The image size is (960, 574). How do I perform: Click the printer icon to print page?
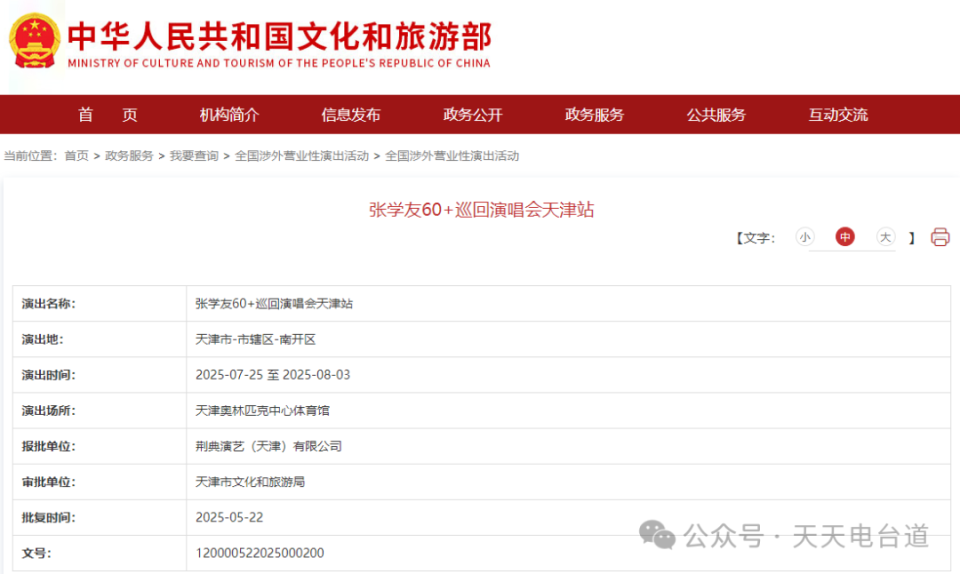[940, 237]
